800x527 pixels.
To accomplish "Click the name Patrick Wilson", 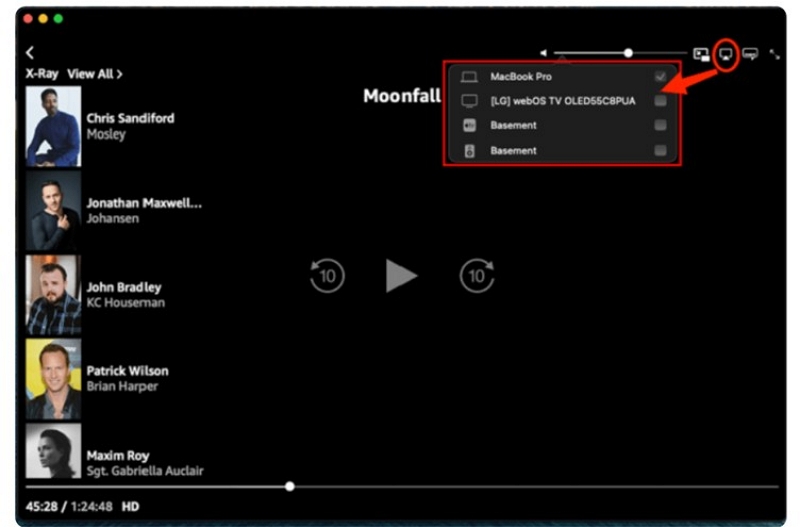I will [127, 371].
